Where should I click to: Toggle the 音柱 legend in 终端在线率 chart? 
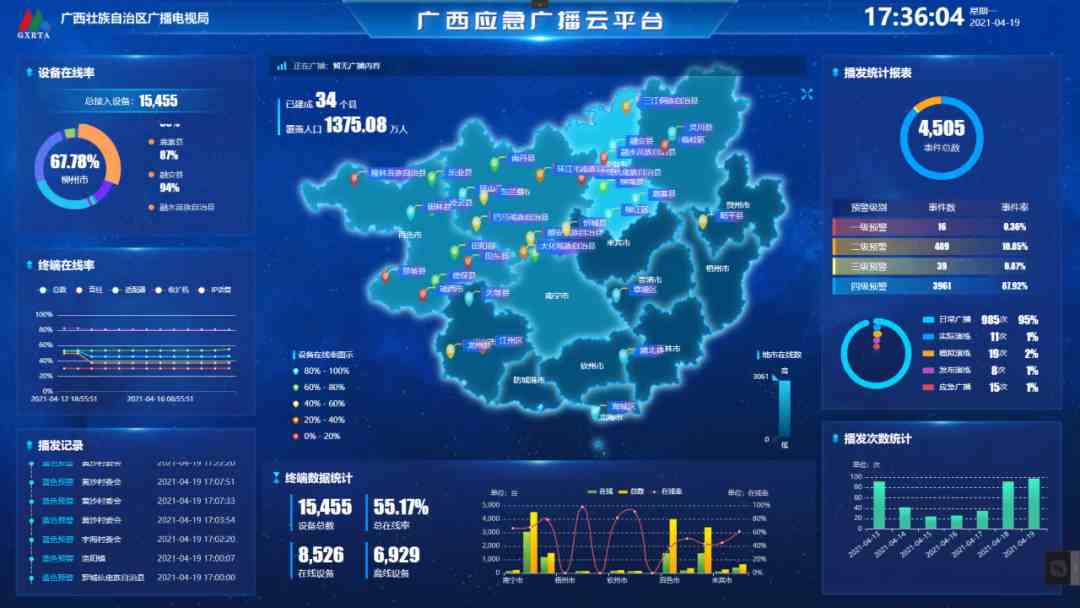click(79, 290)
